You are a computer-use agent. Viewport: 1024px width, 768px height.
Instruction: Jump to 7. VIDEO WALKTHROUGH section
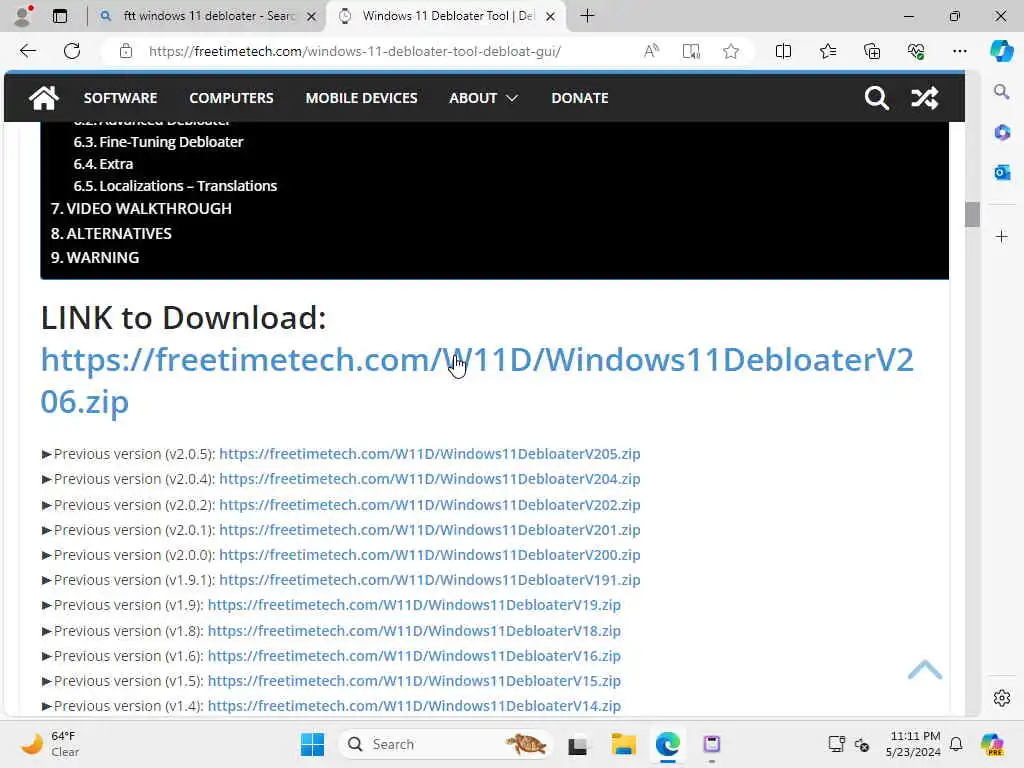(x=141, y=208)
